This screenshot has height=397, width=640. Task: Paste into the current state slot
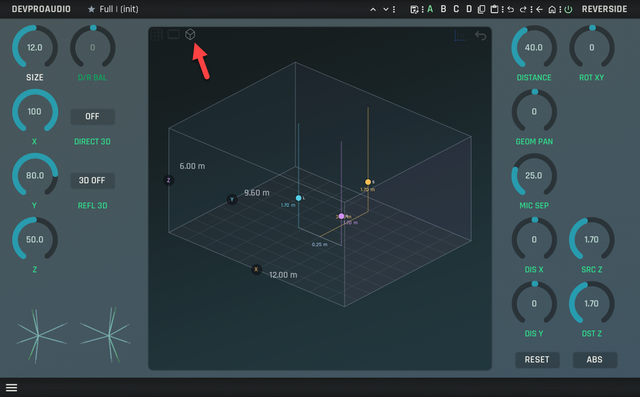(494, 9)
